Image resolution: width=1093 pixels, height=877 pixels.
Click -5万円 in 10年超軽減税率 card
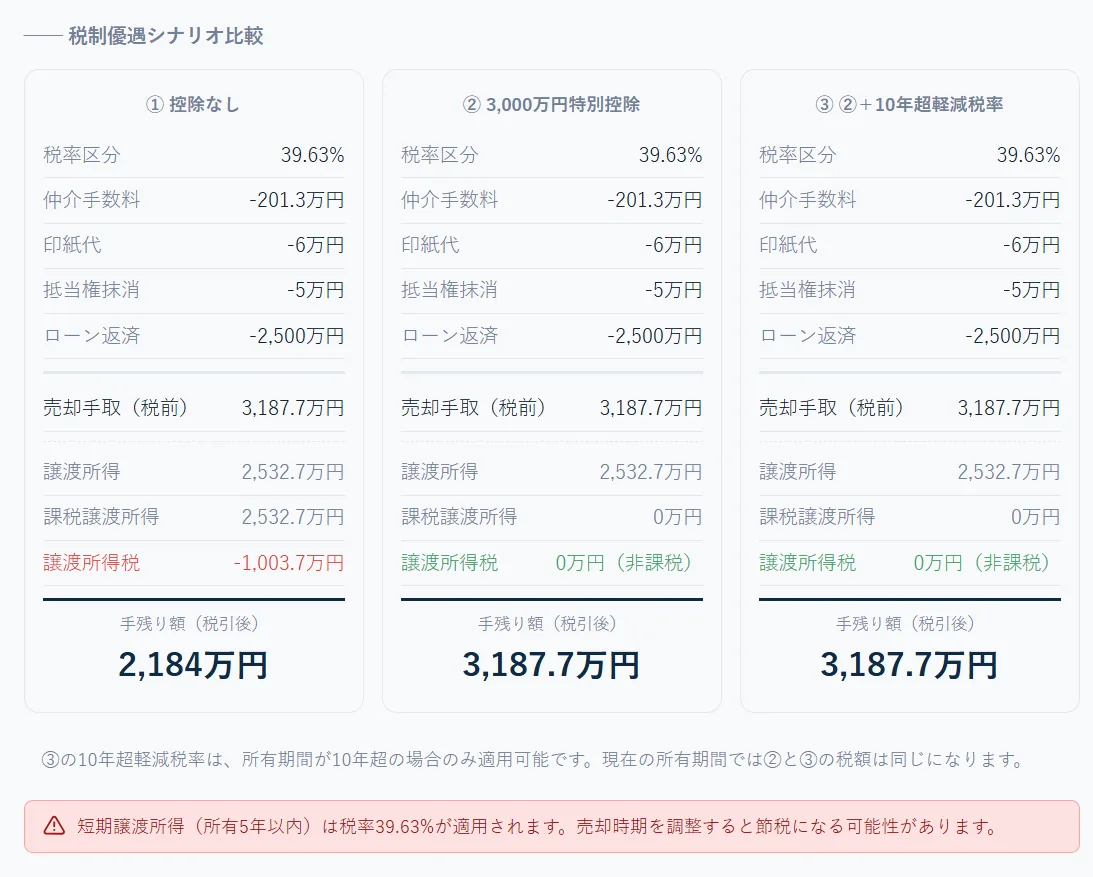(x=1032, y=290)
